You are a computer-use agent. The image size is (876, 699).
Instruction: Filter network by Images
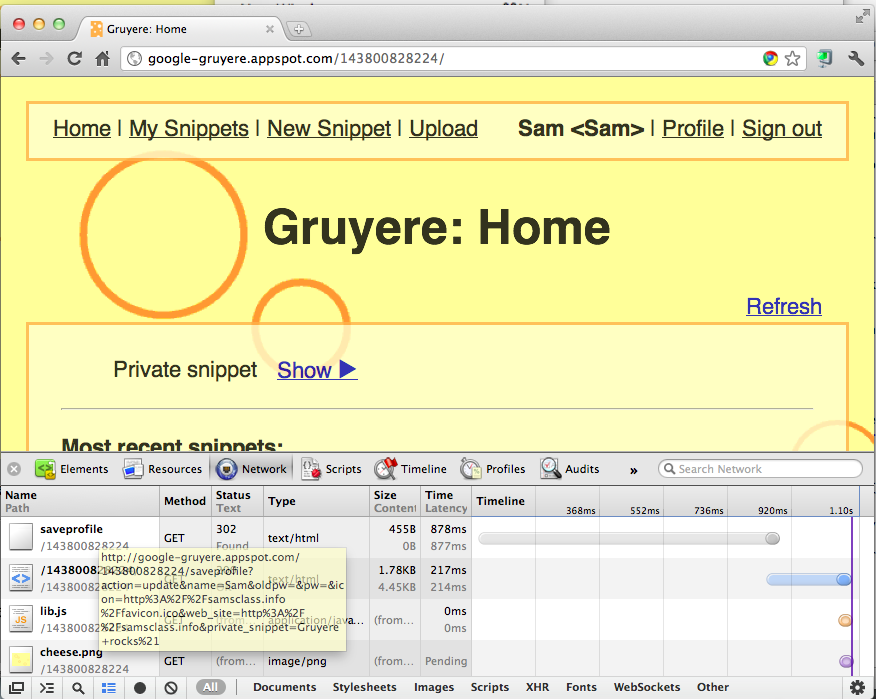click(434, 687)
